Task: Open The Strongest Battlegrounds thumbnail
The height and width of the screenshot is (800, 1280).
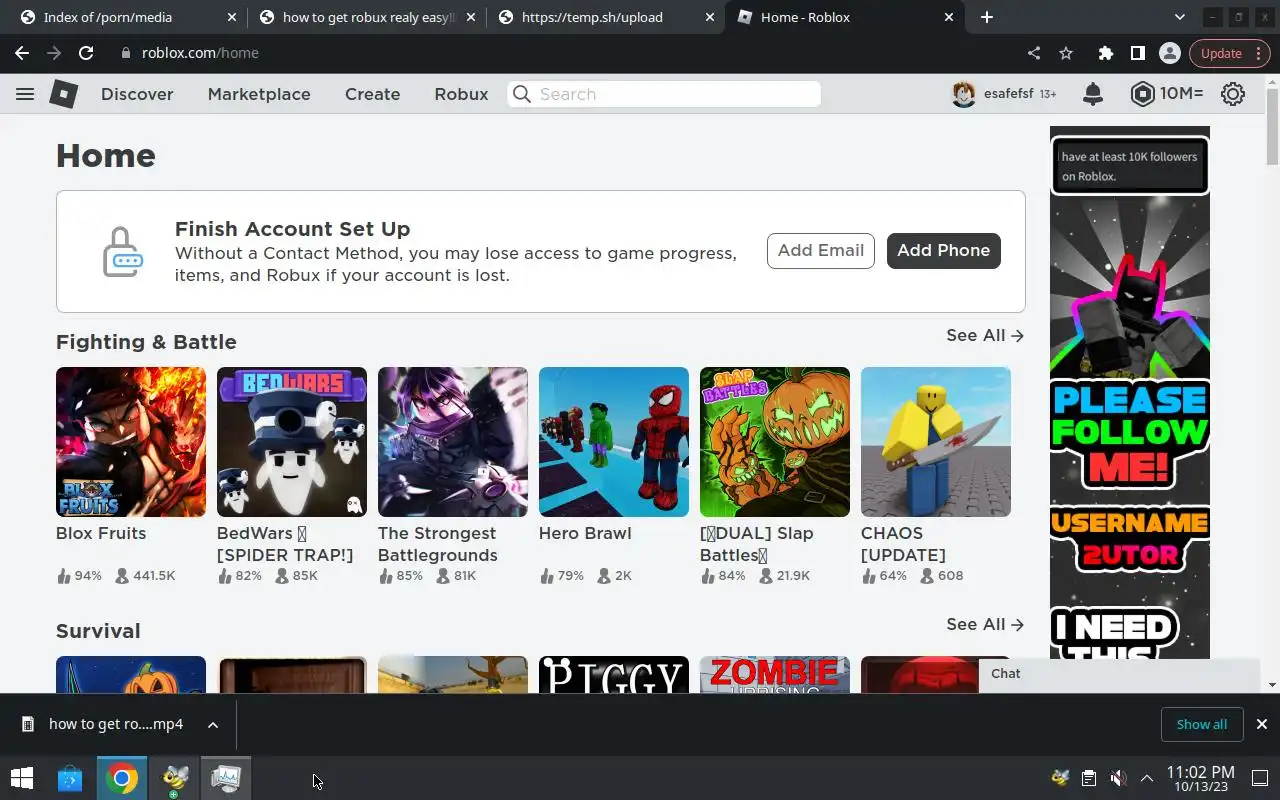Action: tap(453, 442)
